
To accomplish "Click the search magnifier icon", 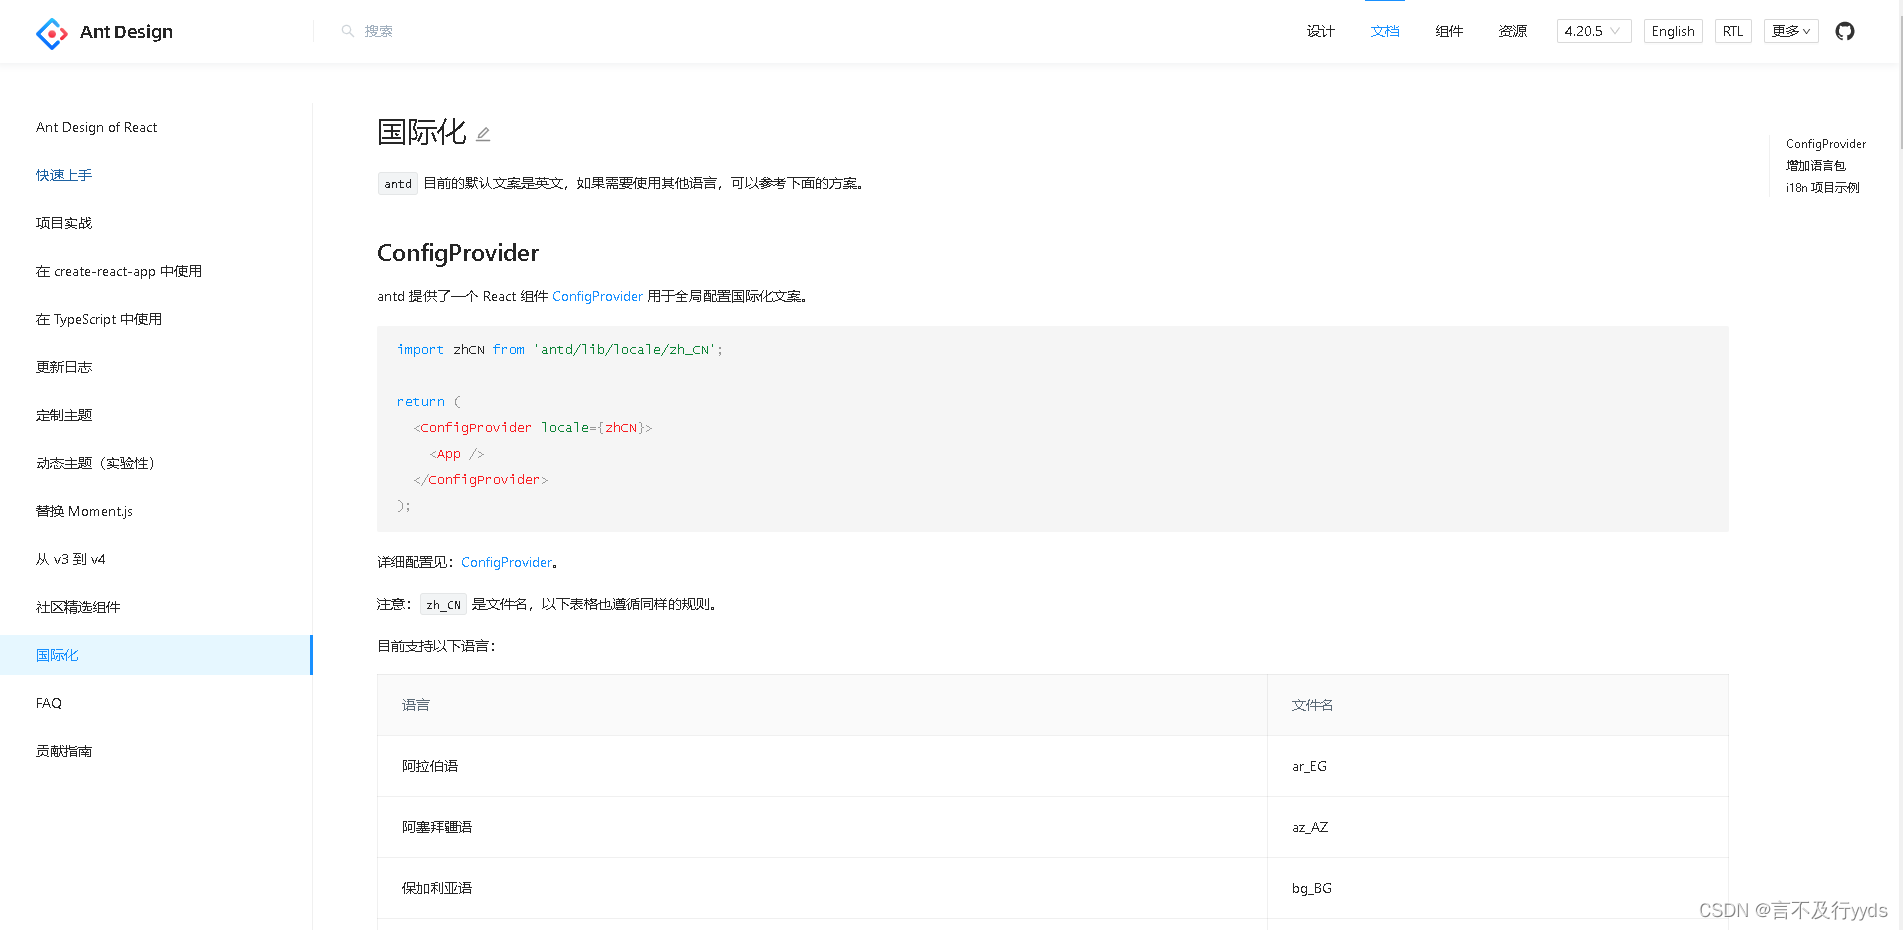I will 348,31.
